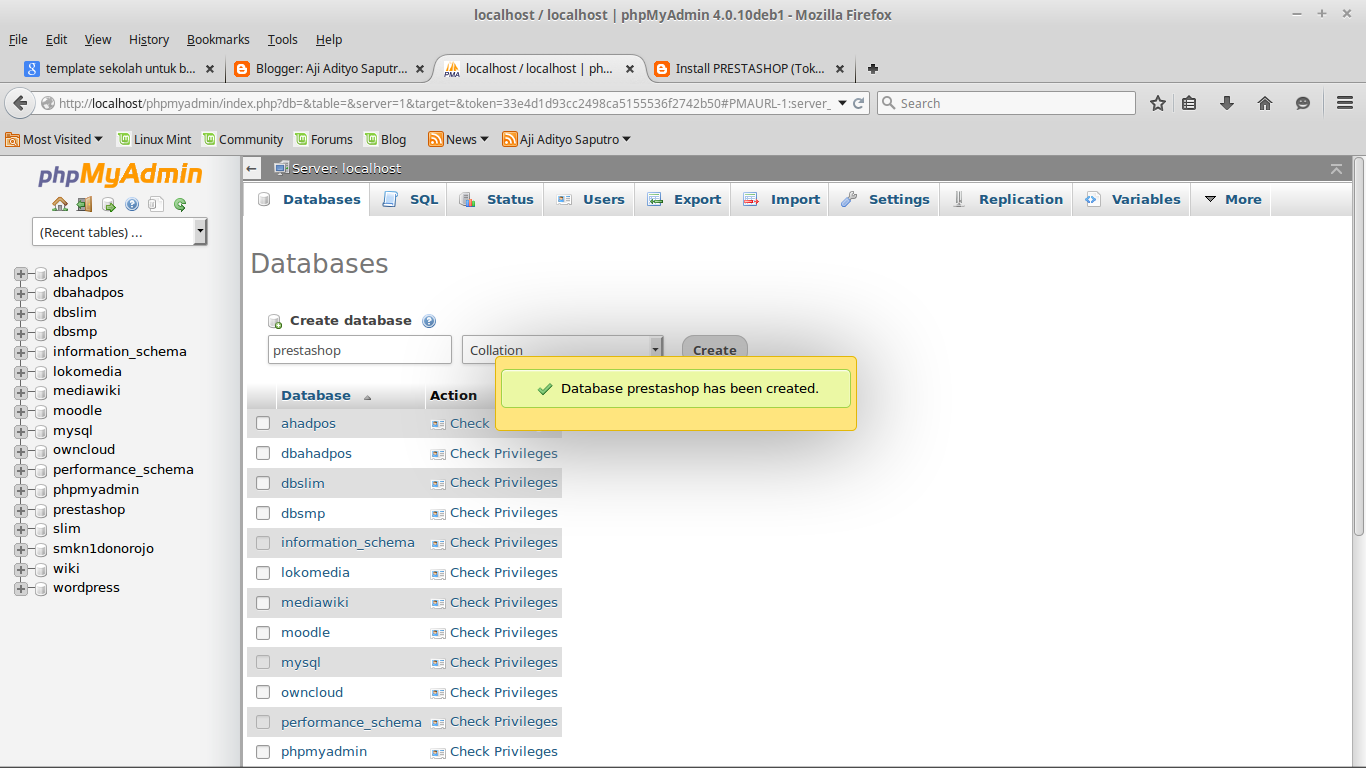Click the MySQL documentation pages icon
This screenshot has height=768, width=1366.
(156, 204)
